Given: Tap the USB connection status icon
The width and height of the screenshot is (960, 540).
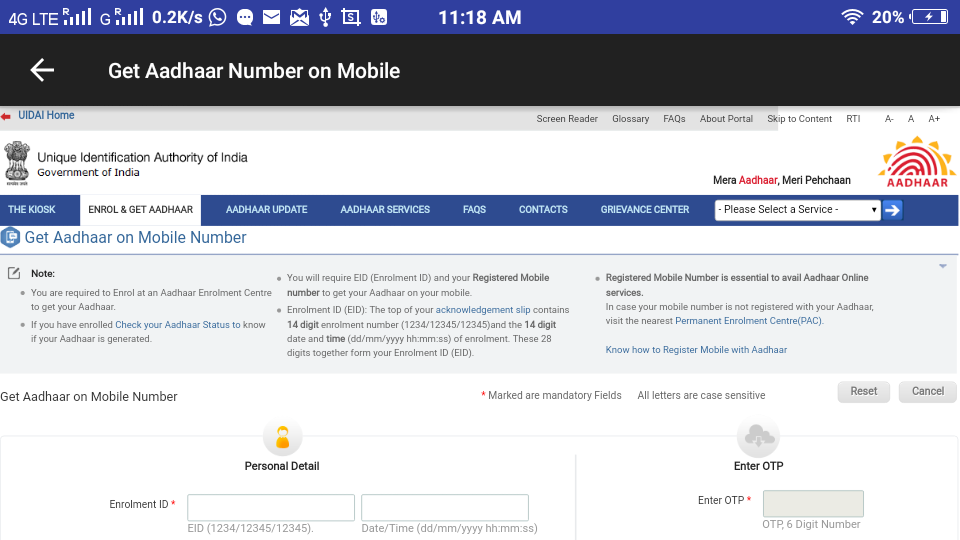Looking at the screenshot, I should click(x=325, y=17).
